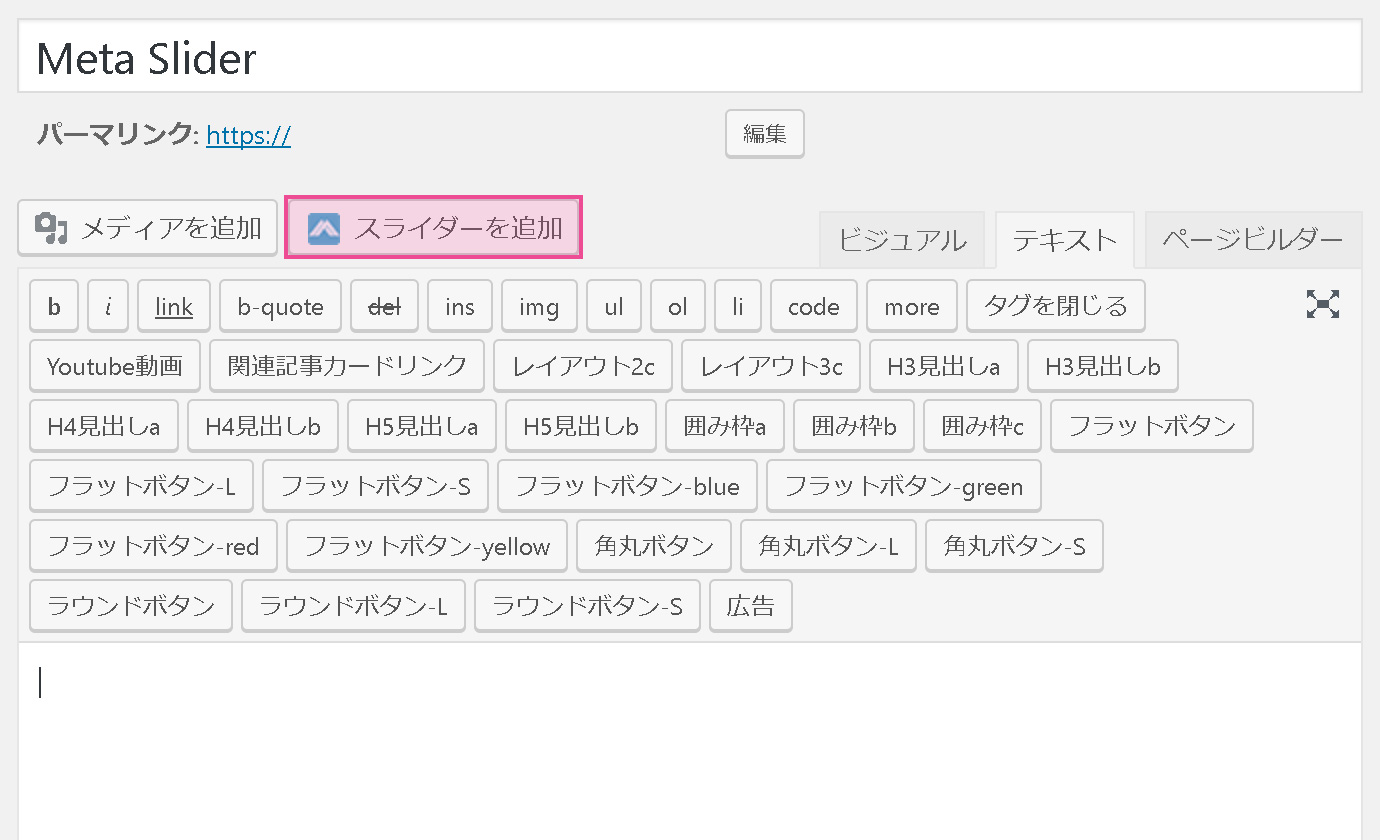
Task: Add the 広告 ad tag
Action: (x=750, y=606)
